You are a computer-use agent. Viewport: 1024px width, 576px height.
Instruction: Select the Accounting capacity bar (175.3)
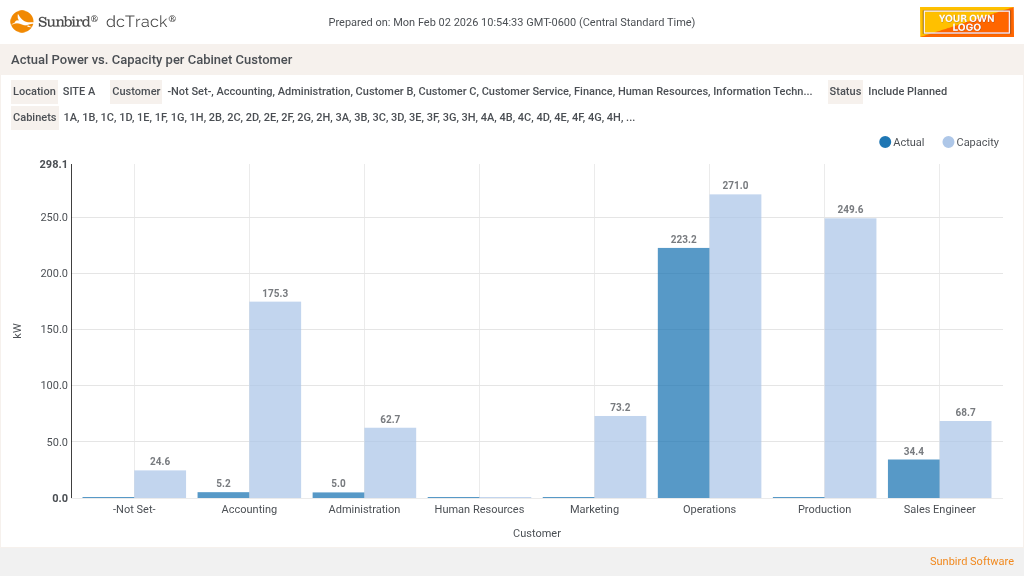click(275, 399)
